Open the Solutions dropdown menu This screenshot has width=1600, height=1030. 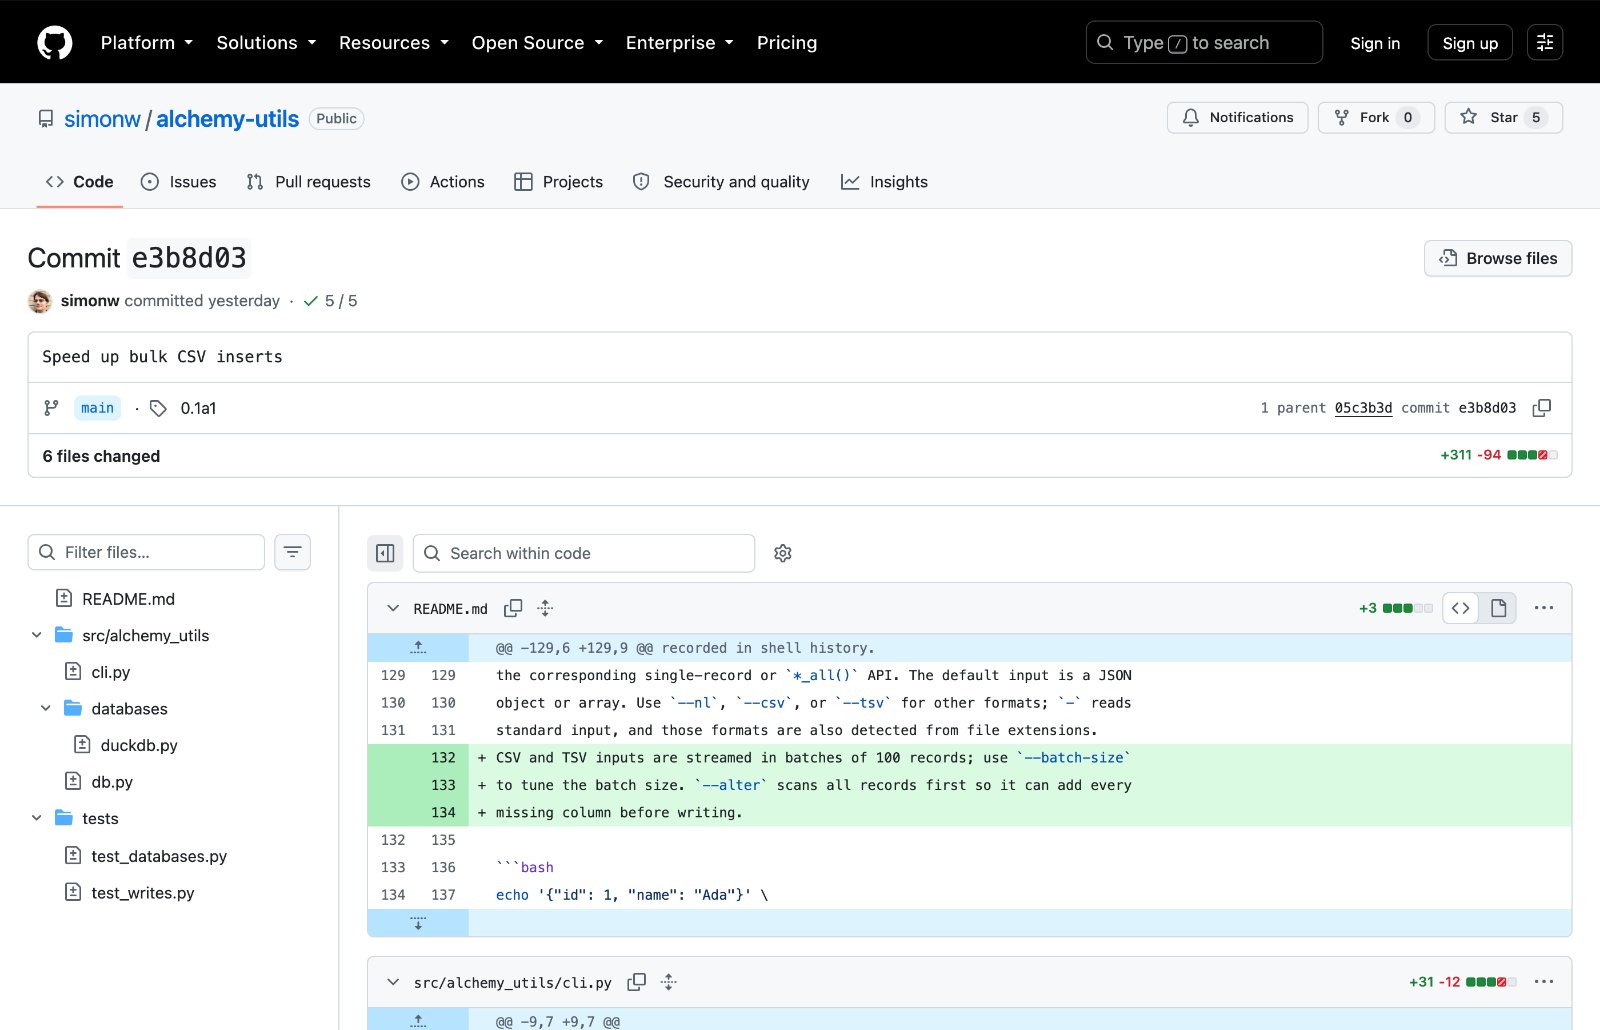point(267,43)
